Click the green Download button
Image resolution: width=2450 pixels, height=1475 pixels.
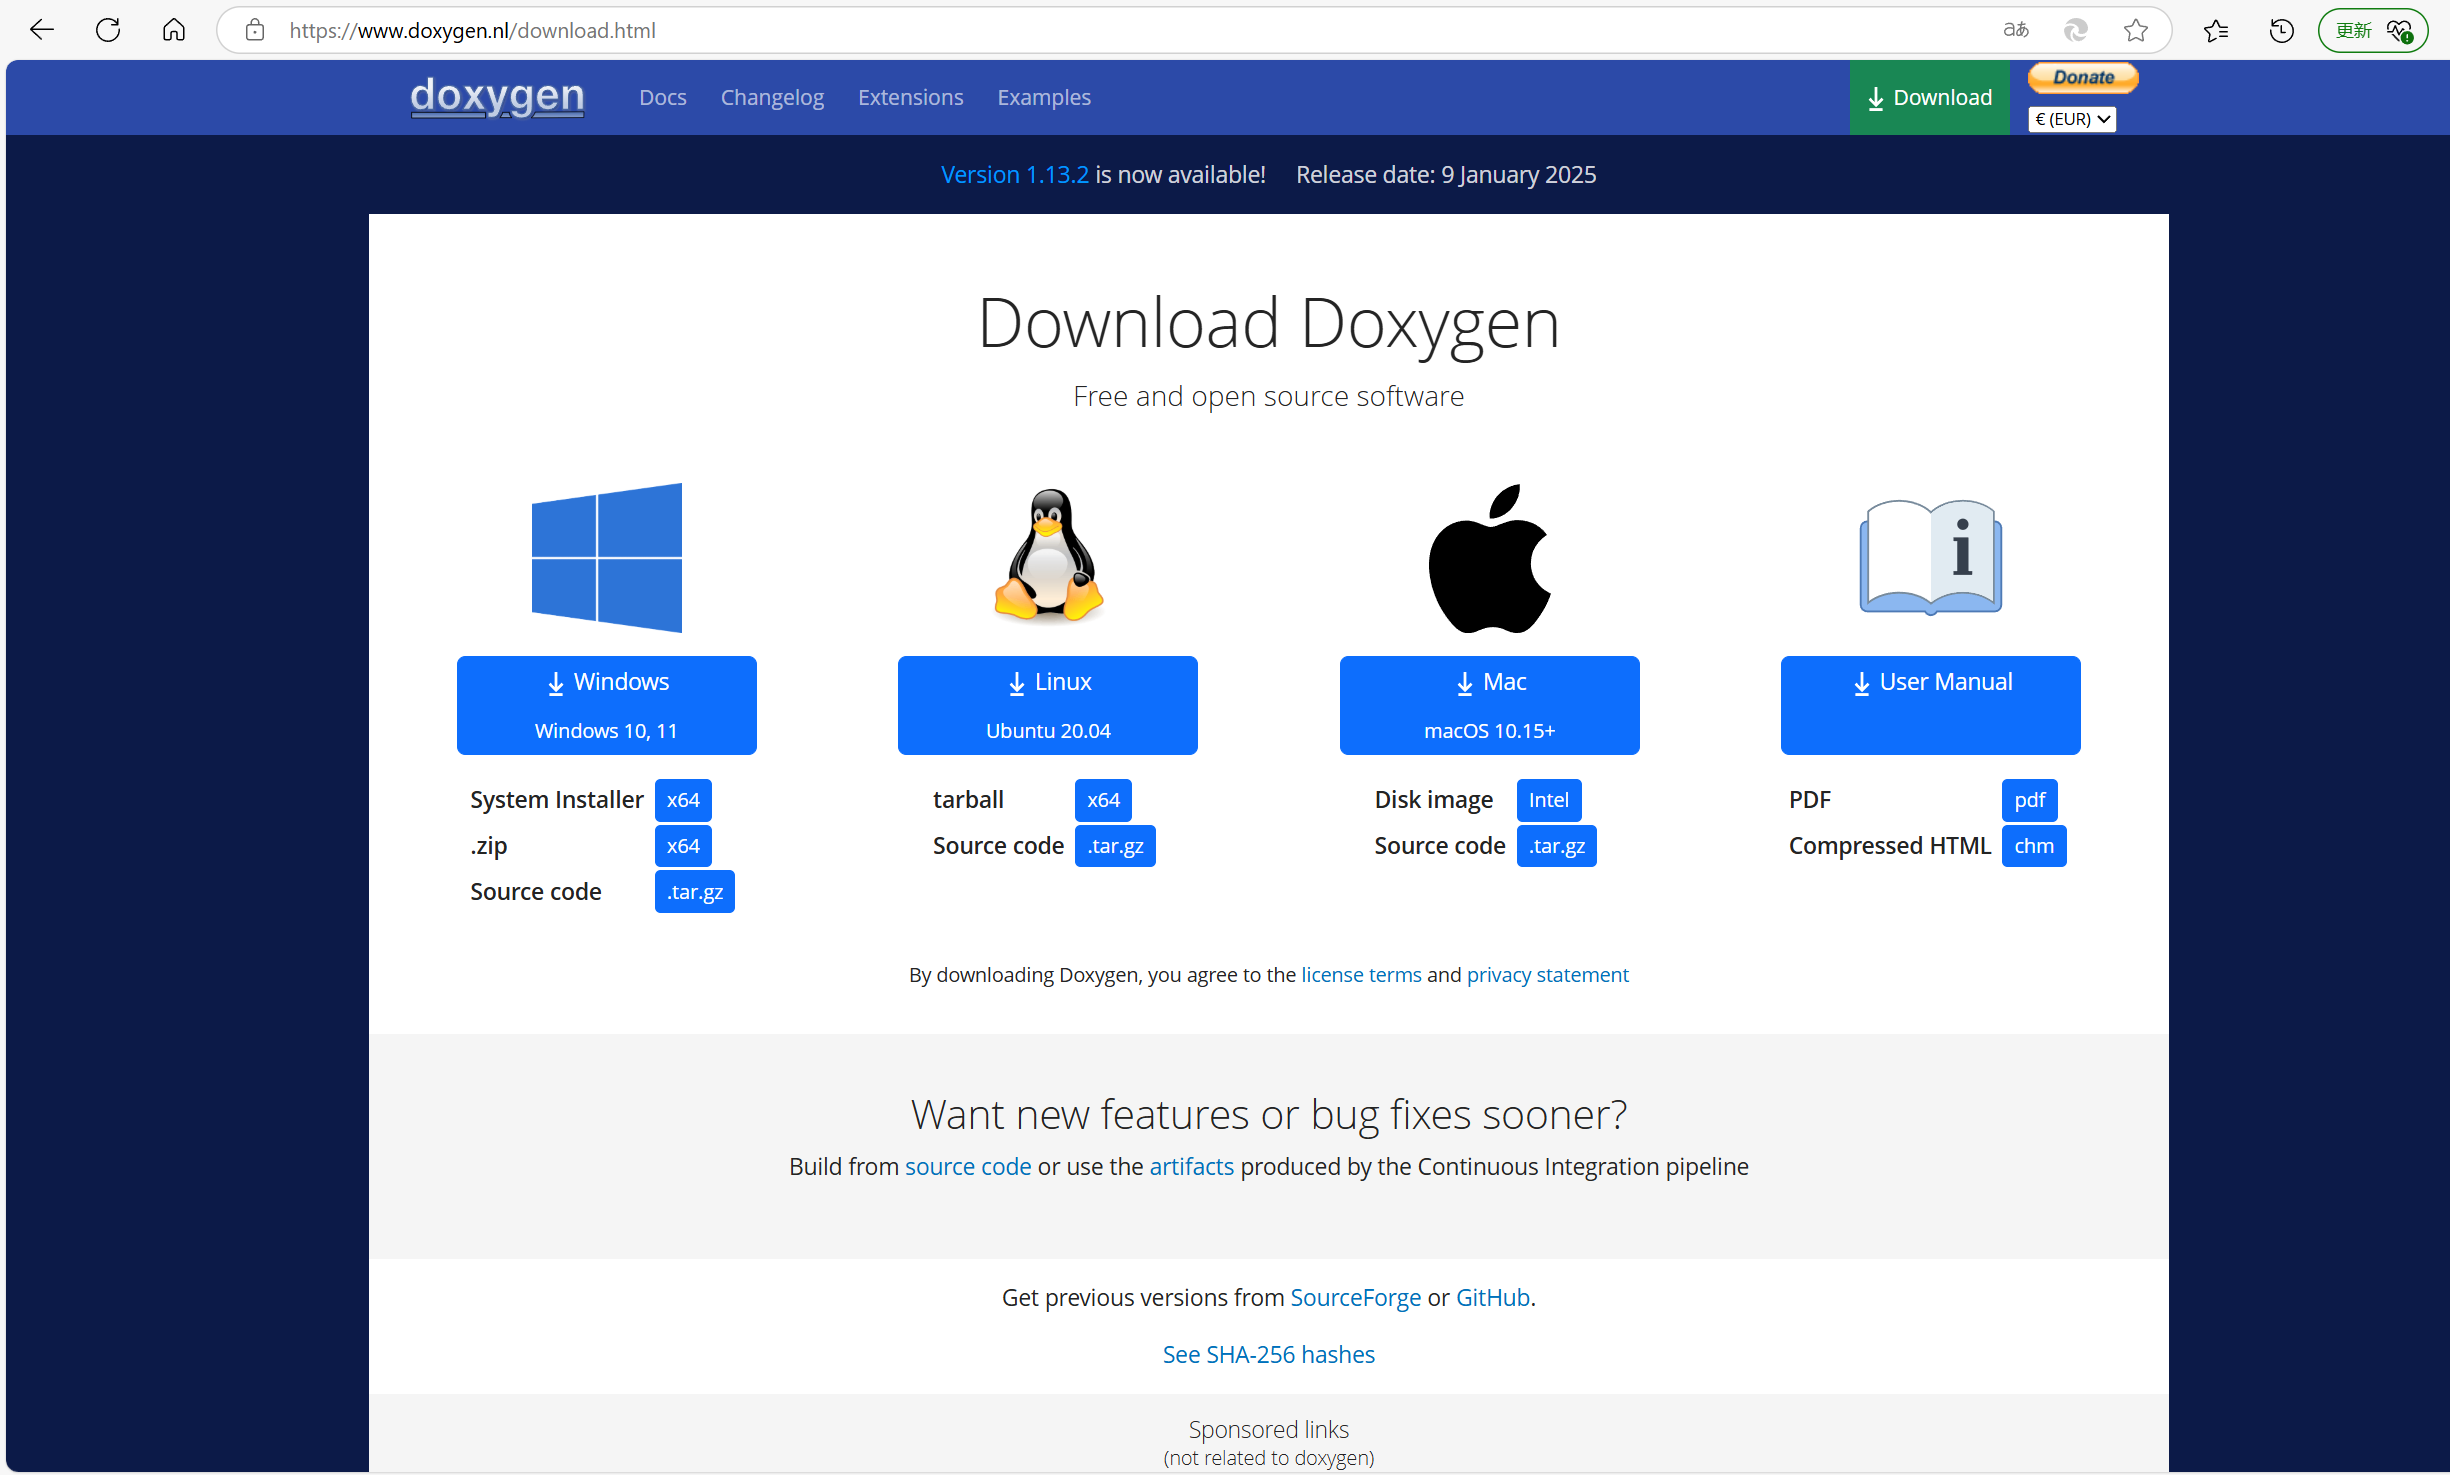(1929, 97)
